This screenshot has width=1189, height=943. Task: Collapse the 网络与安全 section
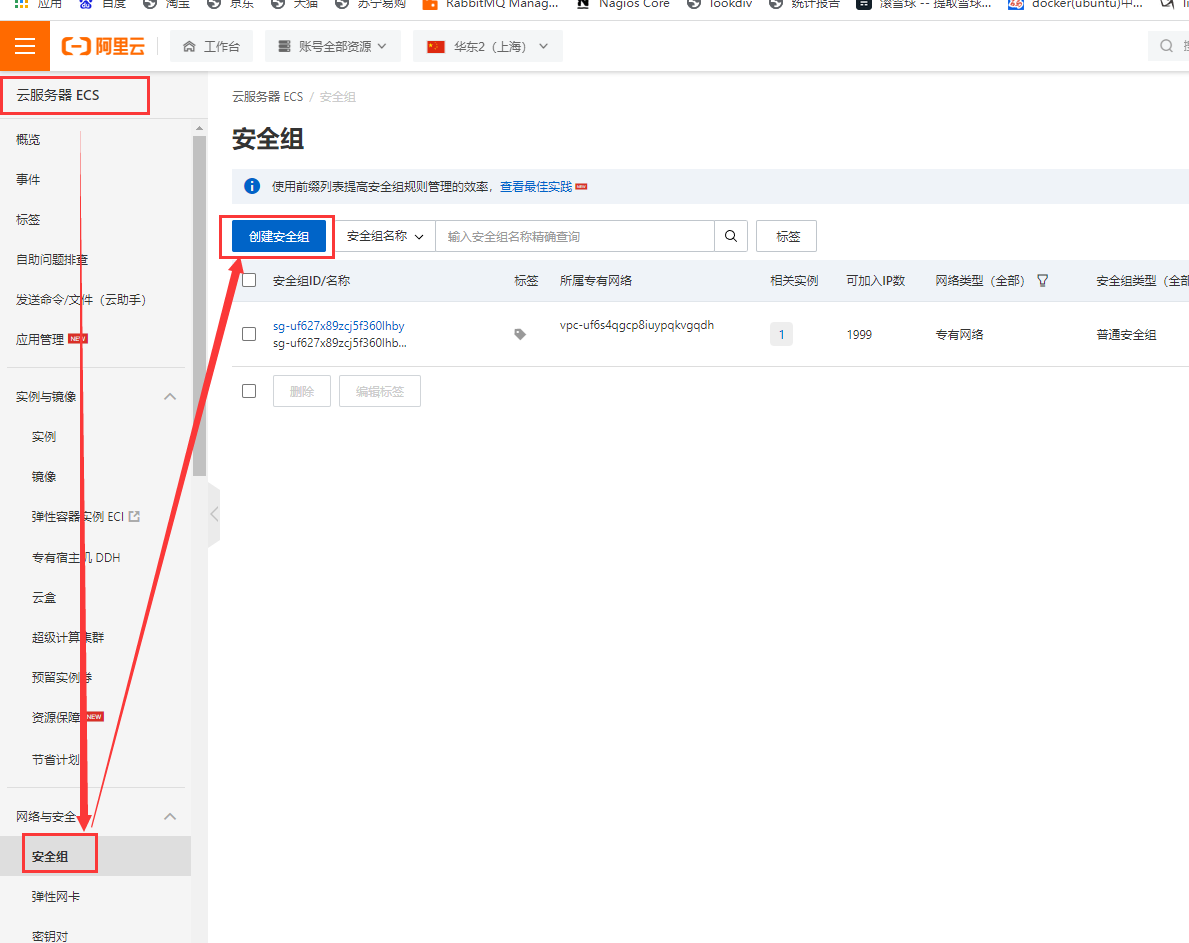170,816
